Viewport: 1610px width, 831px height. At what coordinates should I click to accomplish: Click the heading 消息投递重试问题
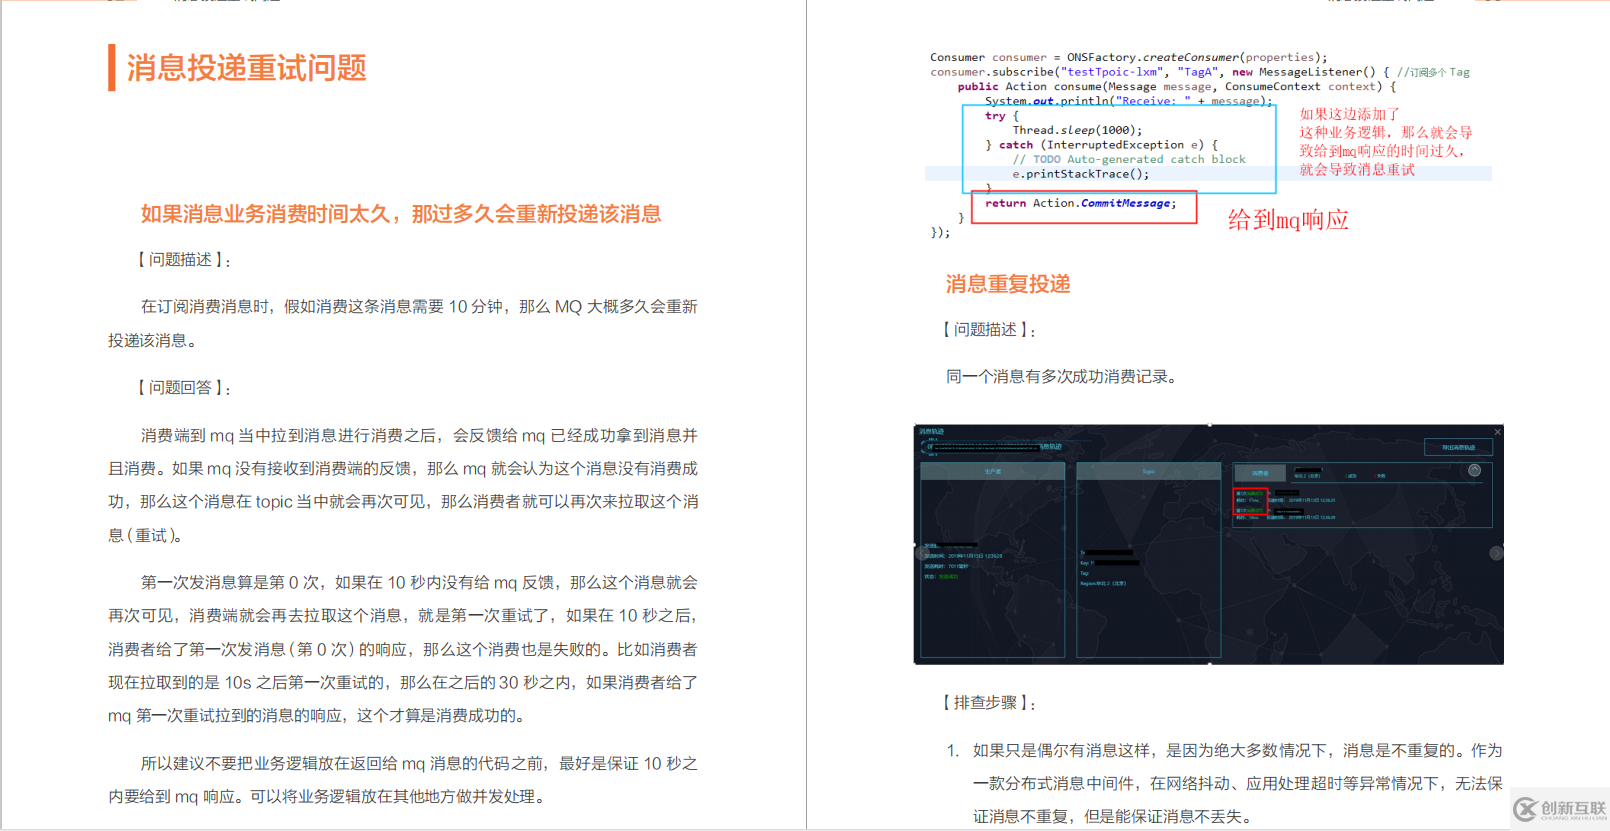(246, 68)
